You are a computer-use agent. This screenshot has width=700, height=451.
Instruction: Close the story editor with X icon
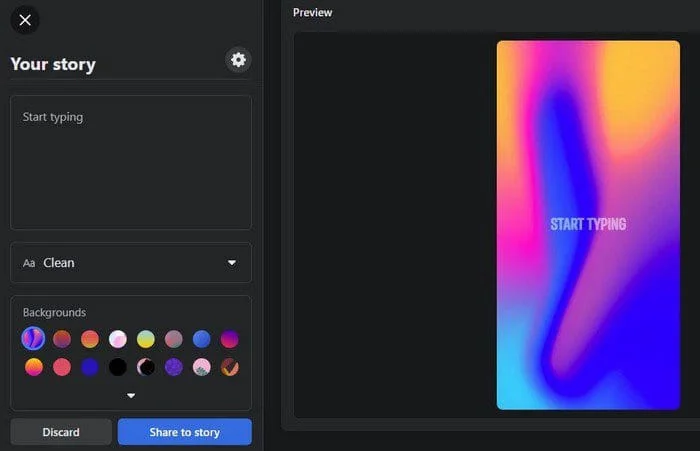pos(25,20)
